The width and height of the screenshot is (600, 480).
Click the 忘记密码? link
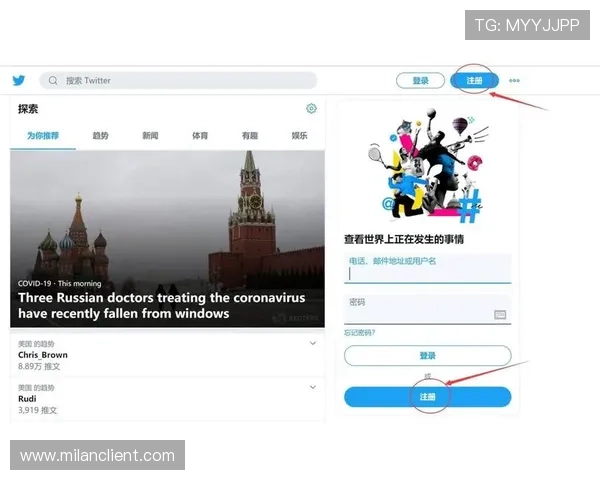coord(359,333)
